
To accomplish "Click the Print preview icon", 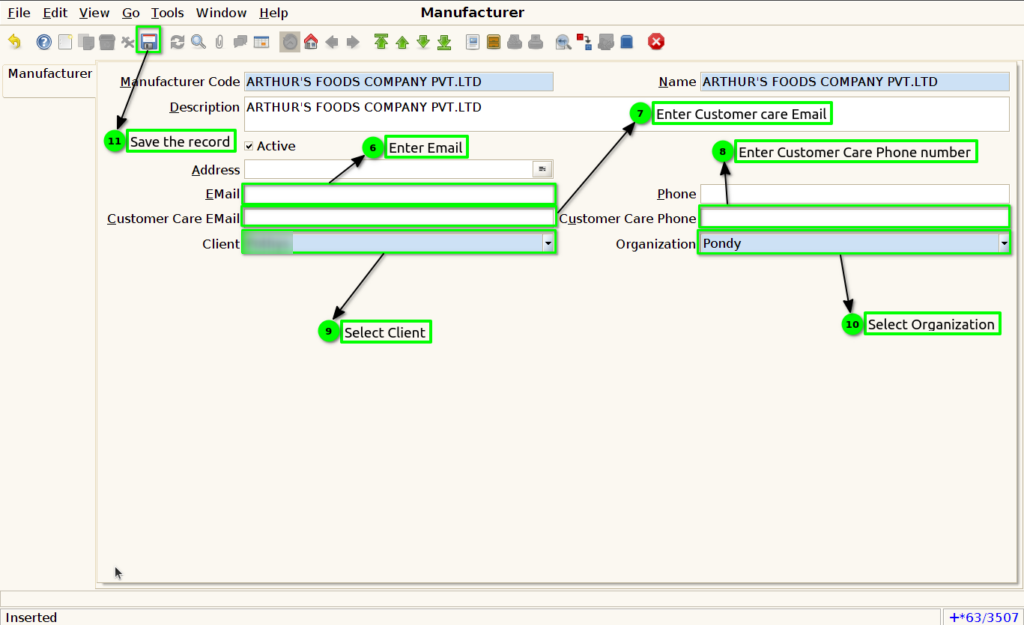I will coord(515,42).
